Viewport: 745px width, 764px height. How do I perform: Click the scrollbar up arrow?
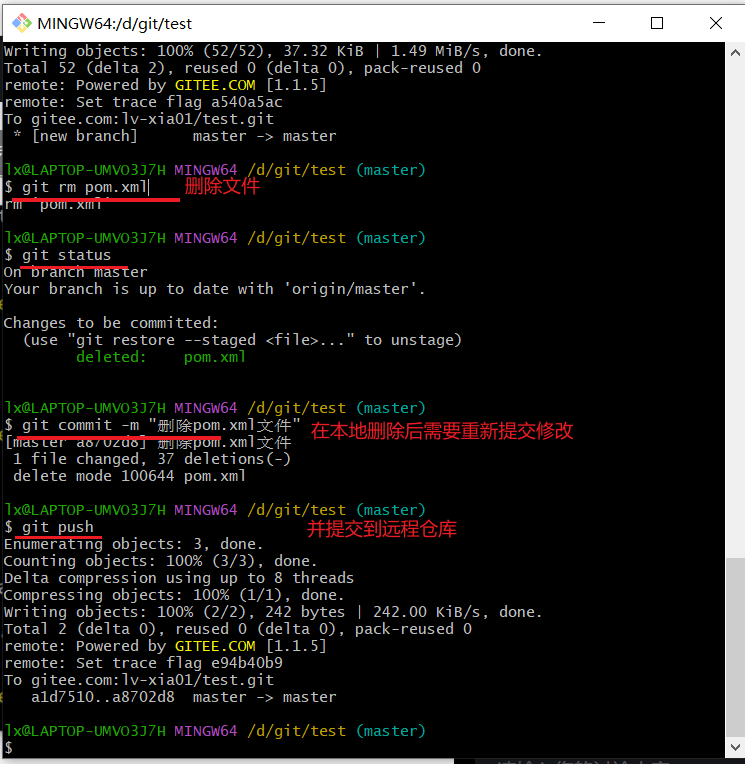click(735, 53)
